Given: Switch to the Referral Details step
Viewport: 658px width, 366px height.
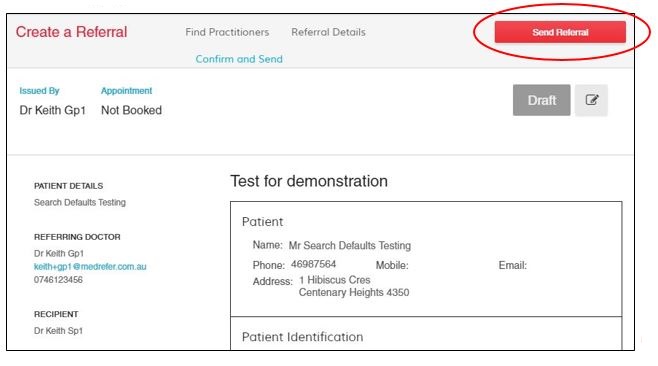Looking at the screenshot, I should (328, 32).
